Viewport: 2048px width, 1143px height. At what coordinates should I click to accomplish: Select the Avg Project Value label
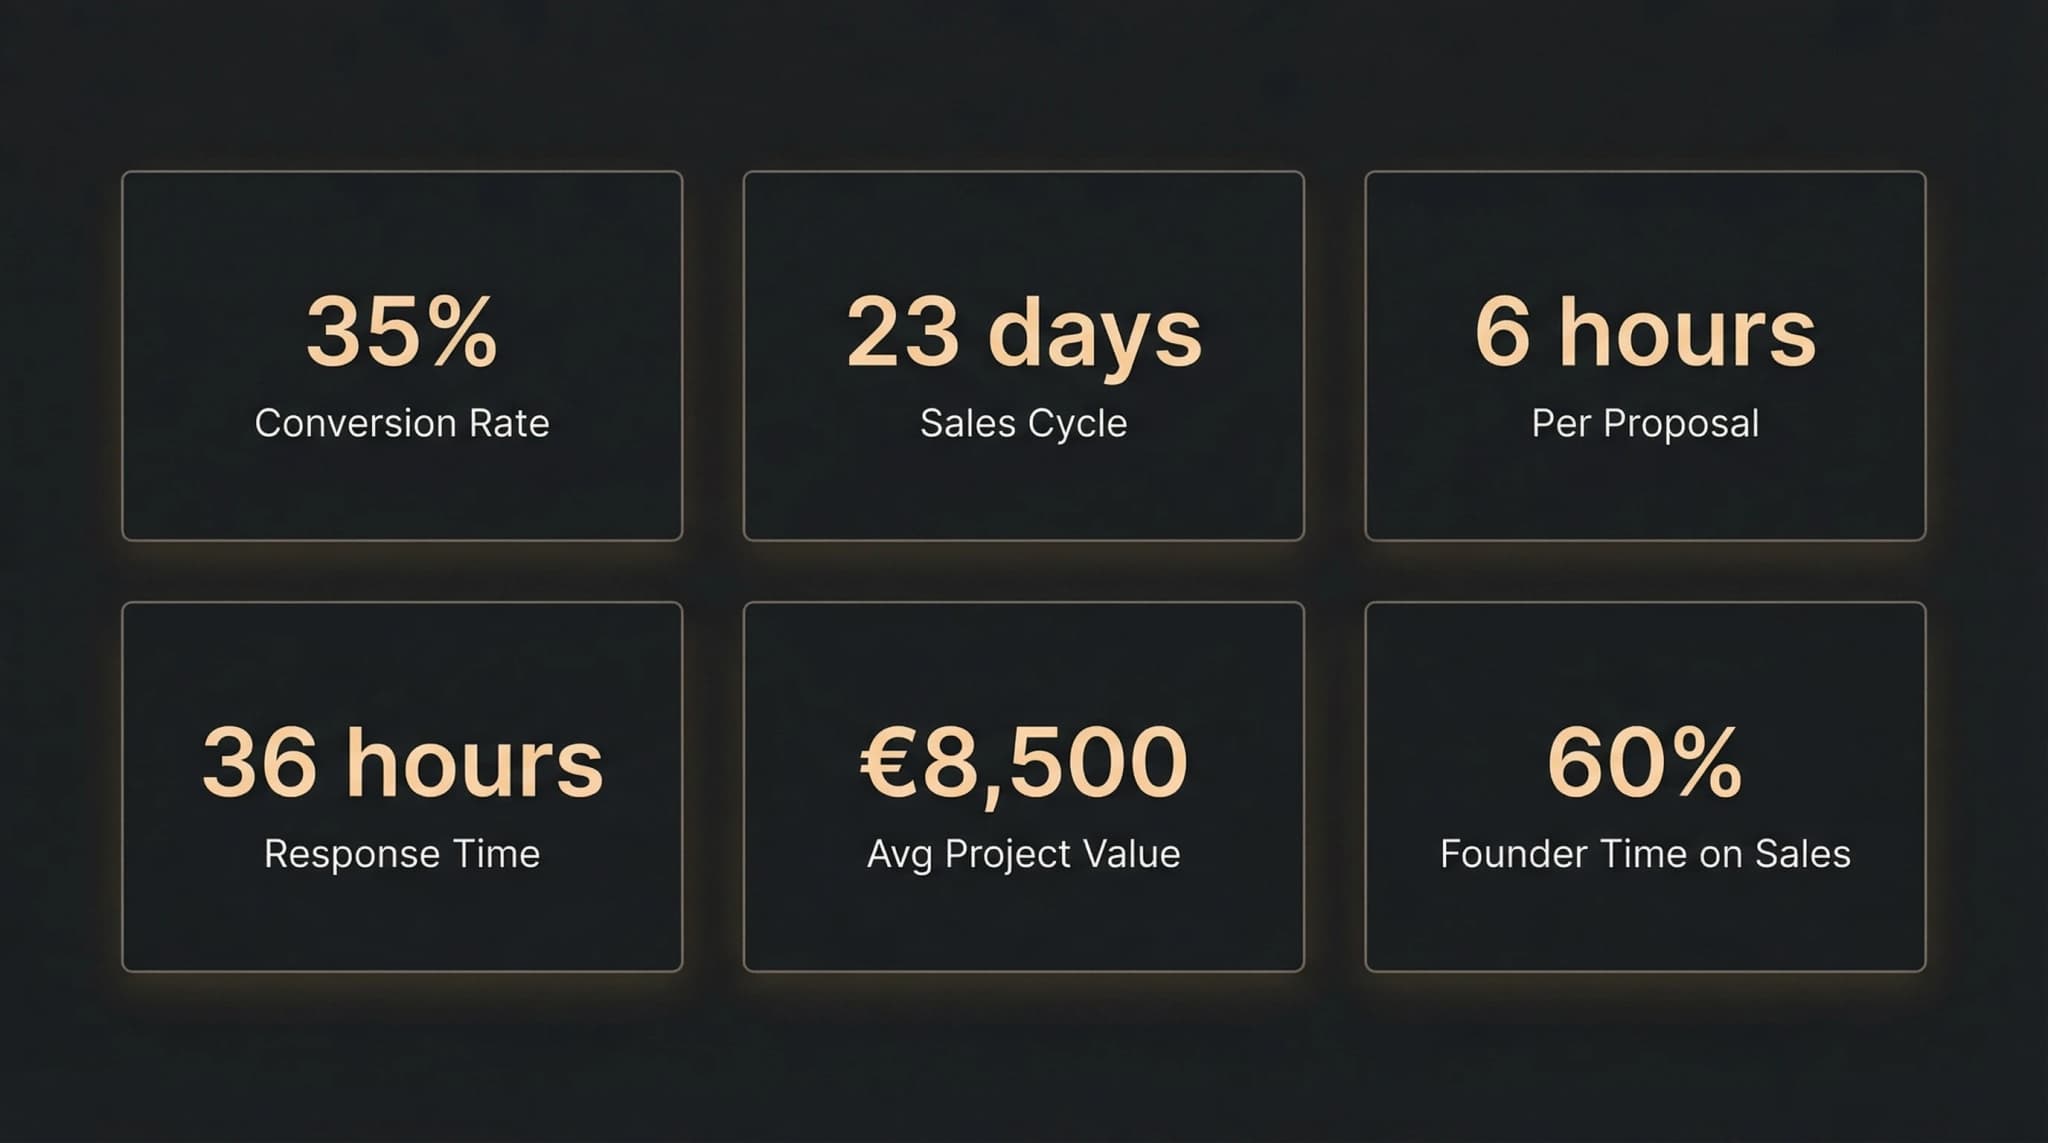(x=1023, y=854)
